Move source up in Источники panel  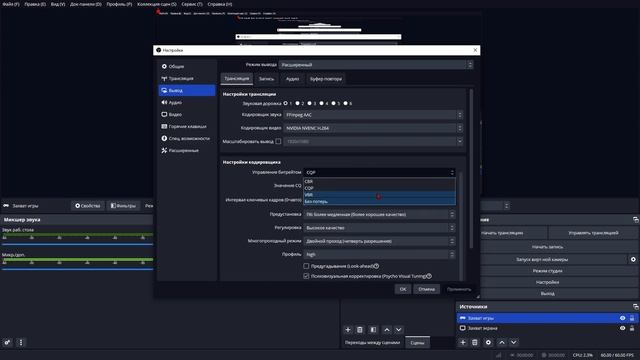click(x=502, y=342)
